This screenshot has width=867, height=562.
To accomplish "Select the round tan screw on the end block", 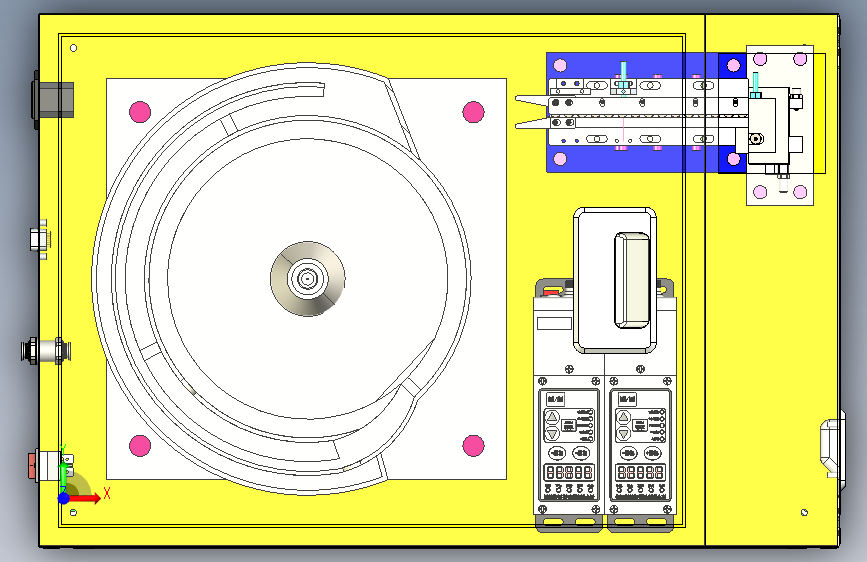I will pyautogui.click(x=756, y=138).
